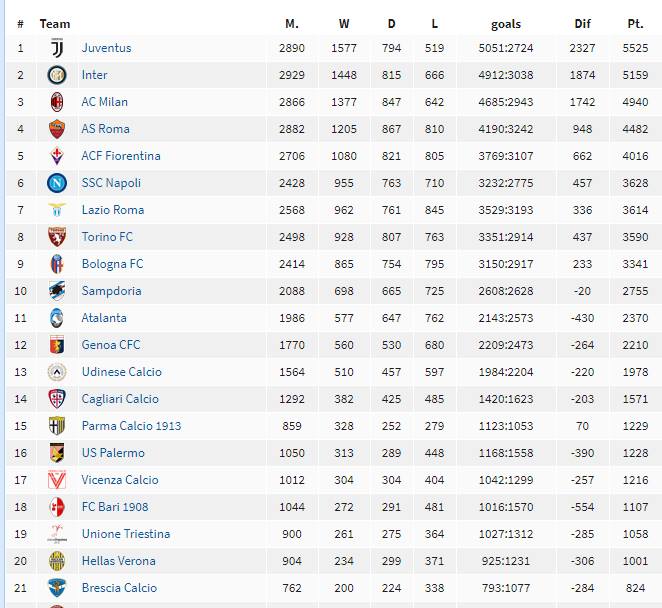Click the Team column header
This screenshot has height=608, width=662.
point(55,24)
